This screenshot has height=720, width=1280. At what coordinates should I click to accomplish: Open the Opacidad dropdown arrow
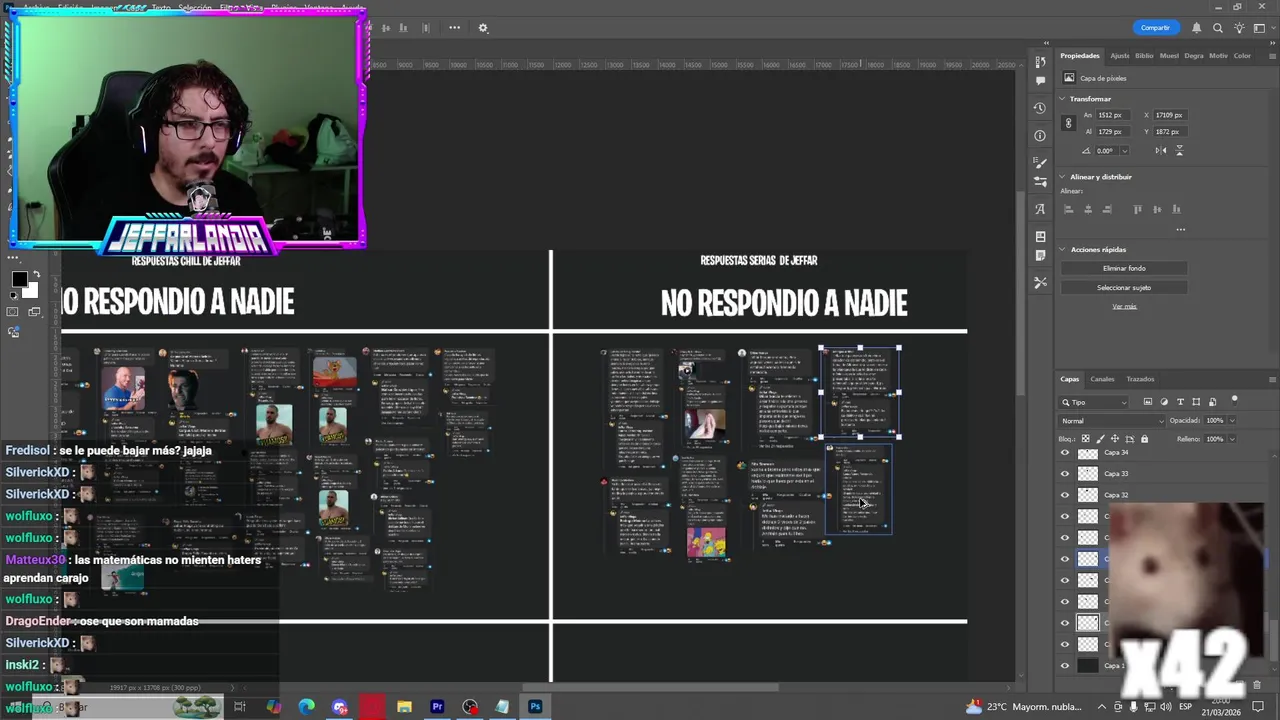click(x=1231, y=421)
